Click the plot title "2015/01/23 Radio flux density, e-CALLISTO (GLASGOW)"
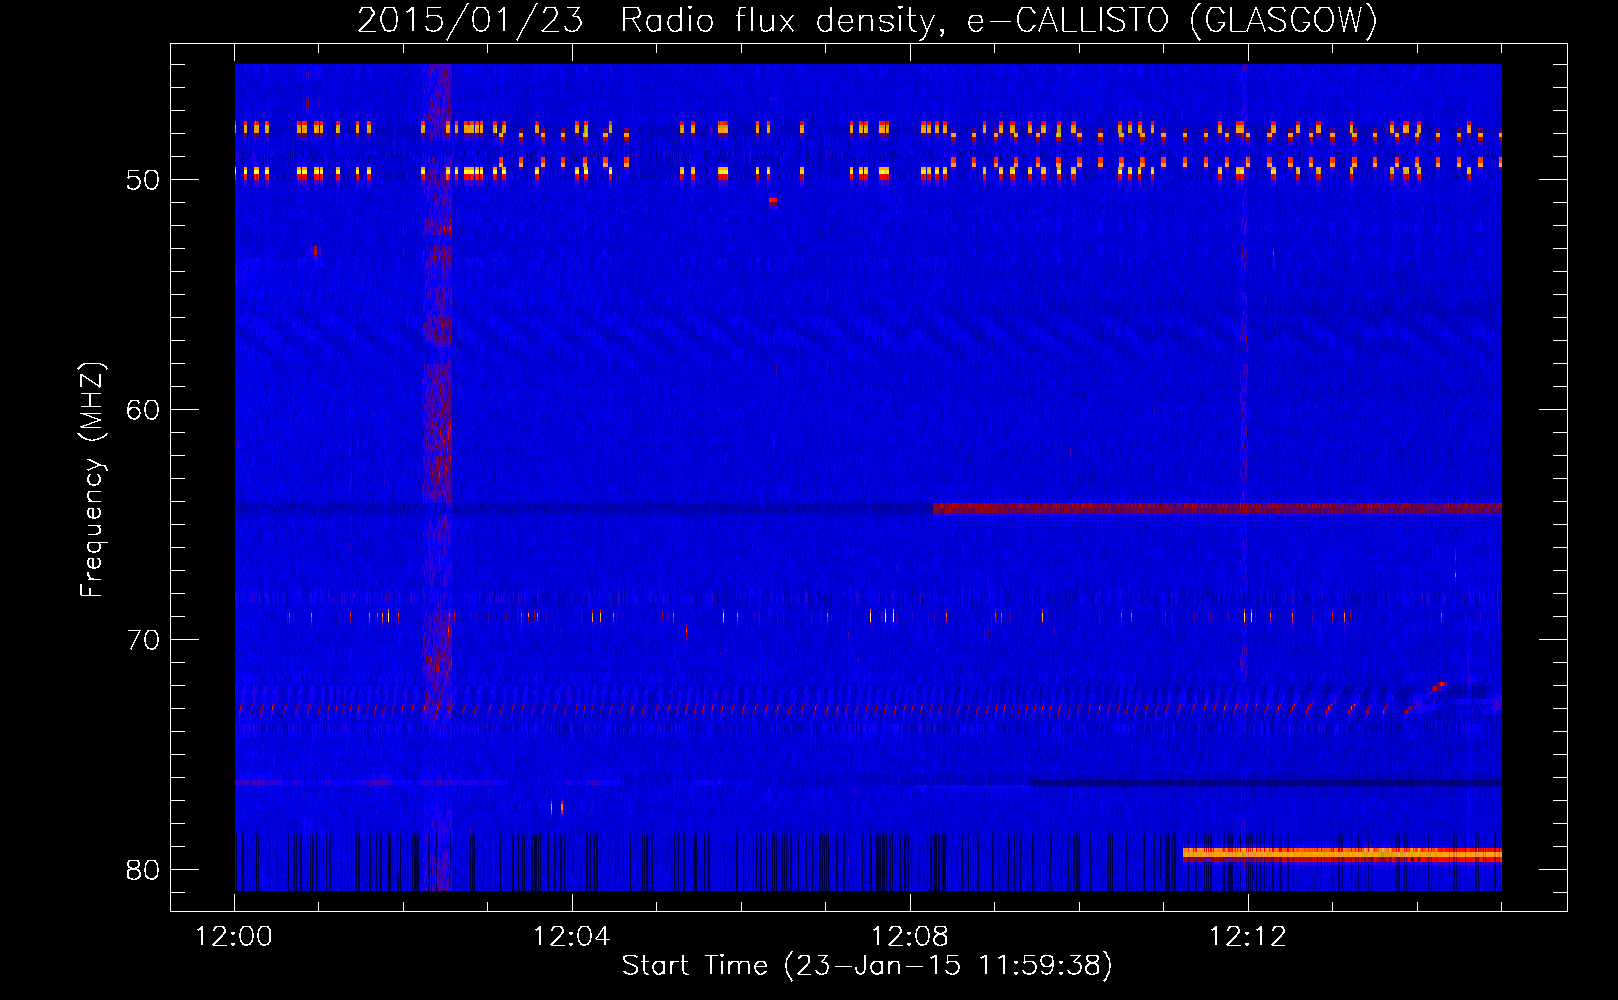Image resolution: width=1618 pixels, height=1000 pixels. [867, 20]
